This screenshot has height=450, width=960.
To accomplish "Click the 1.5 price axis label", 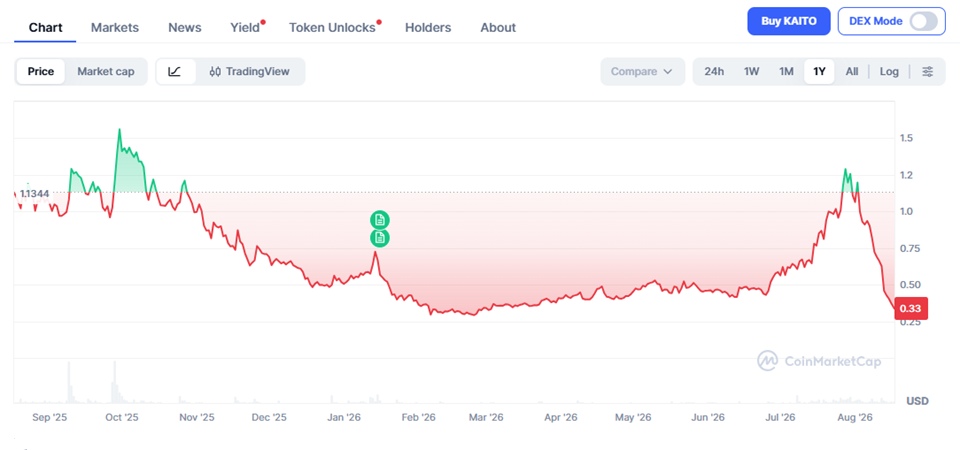I will click(x=906, y=138).
